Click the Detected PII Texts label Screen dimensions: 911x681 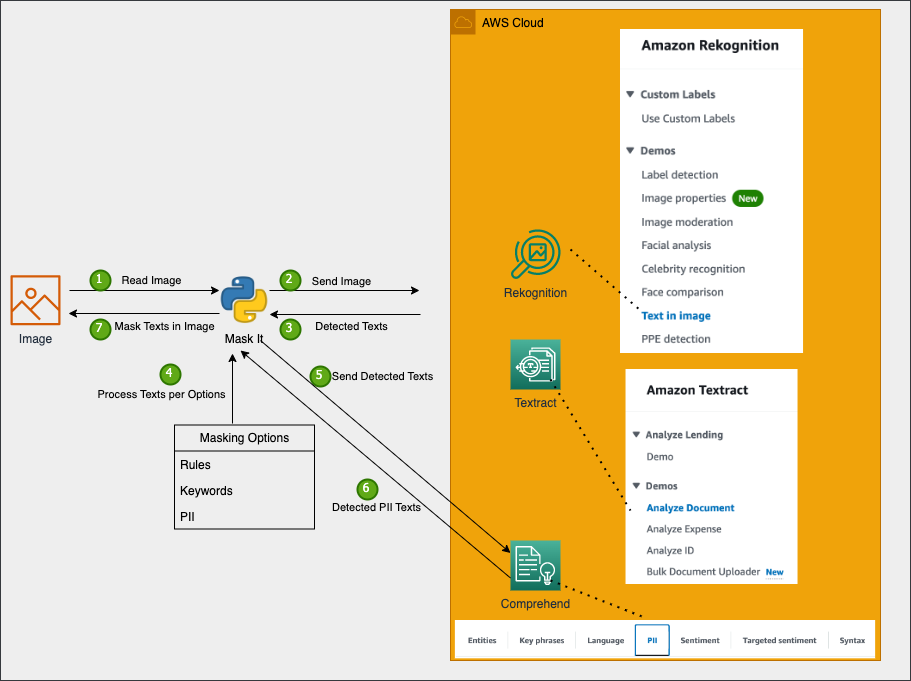click(x=376, y=507)
